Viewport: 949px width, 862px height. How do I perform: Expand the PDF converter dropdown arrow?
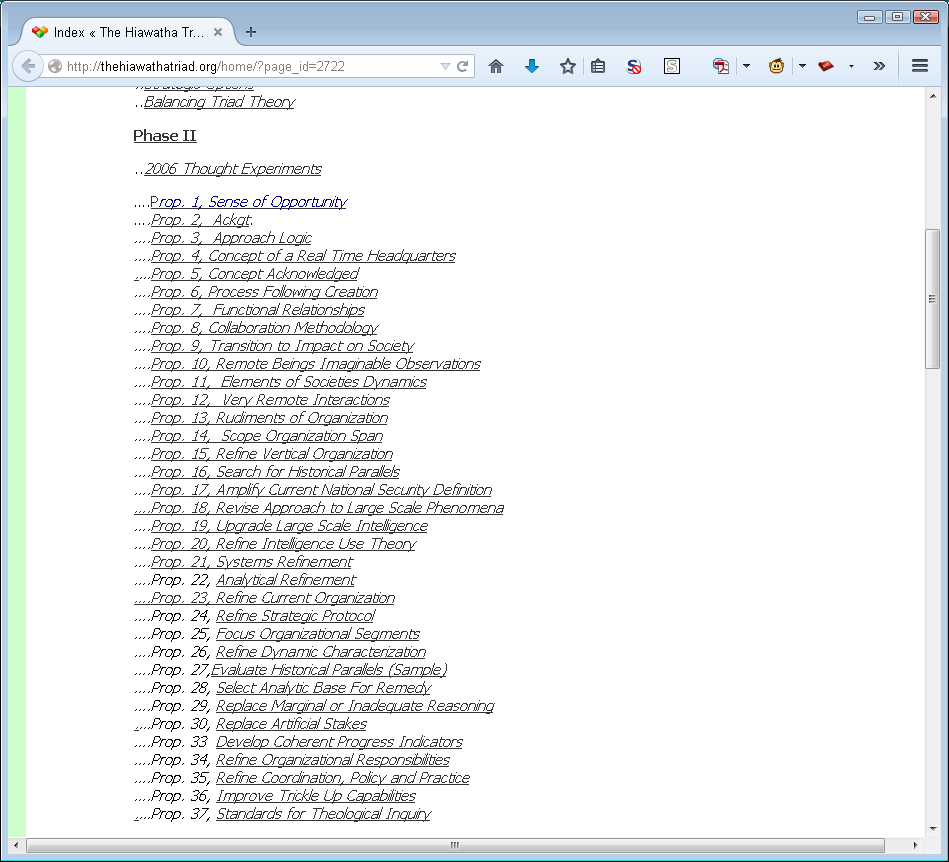pos(746,66)
